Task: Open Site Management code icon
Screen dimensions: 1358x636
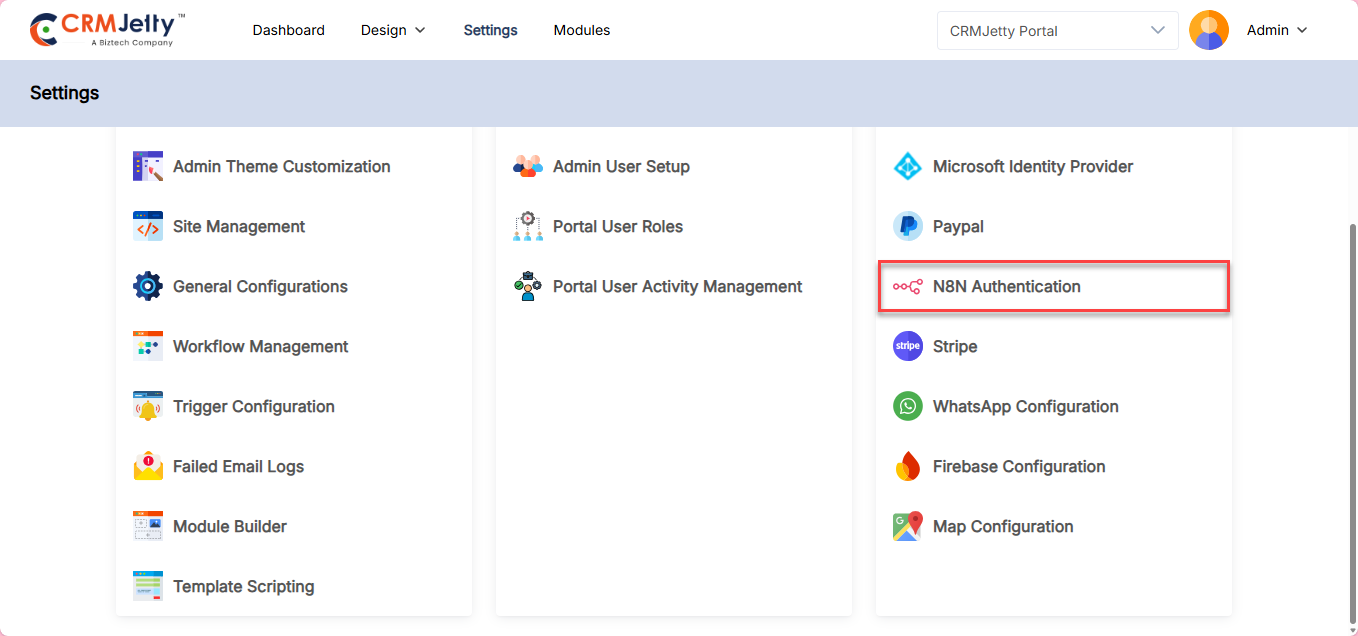Action: (147, 227)
